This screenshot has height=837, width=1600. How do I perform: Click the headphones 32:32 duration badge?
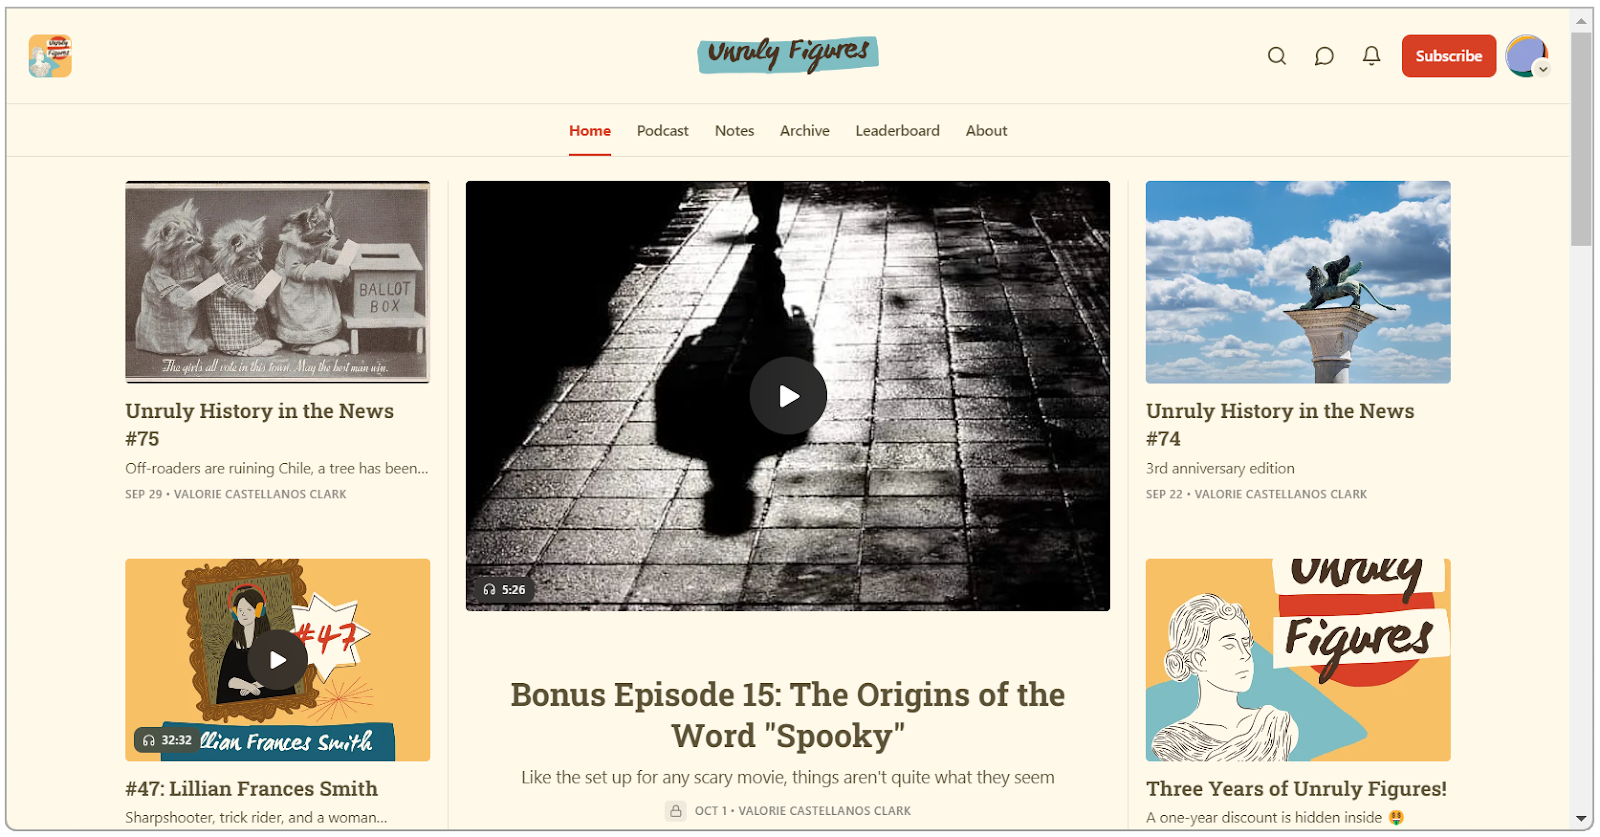[x=166, y=741]
